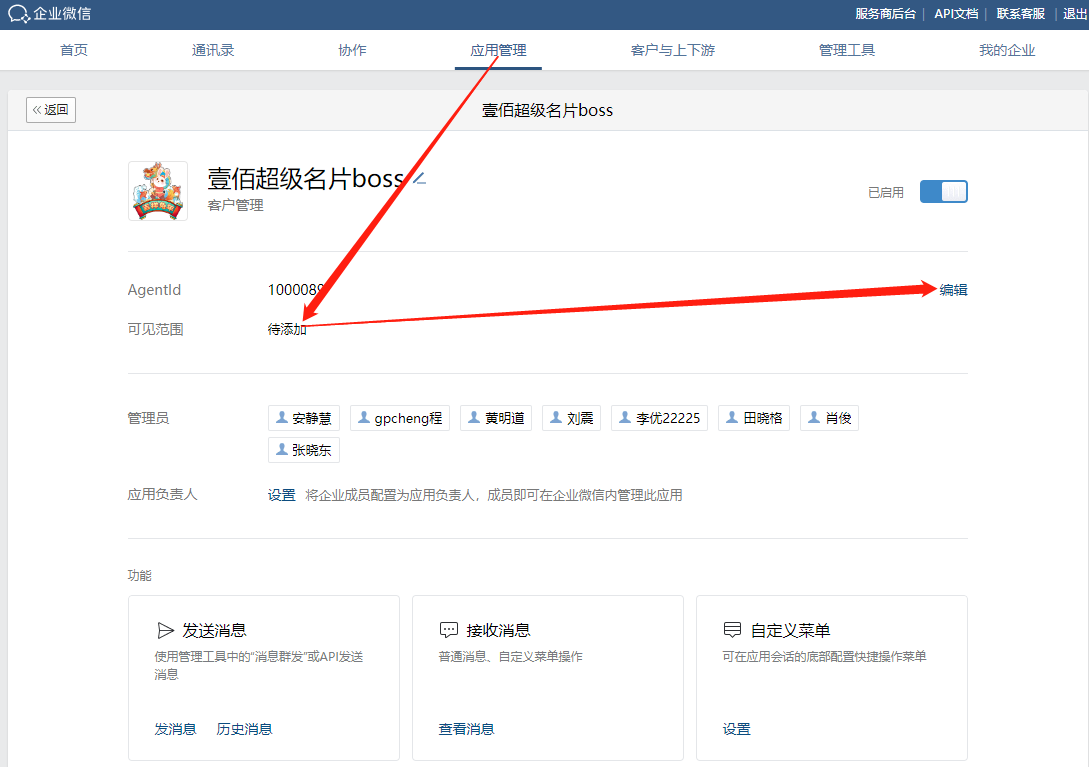Click person icon of admin 刘震
This screenshot has height=767, width=1089.
pyautogui.click(x=556, y=418)
